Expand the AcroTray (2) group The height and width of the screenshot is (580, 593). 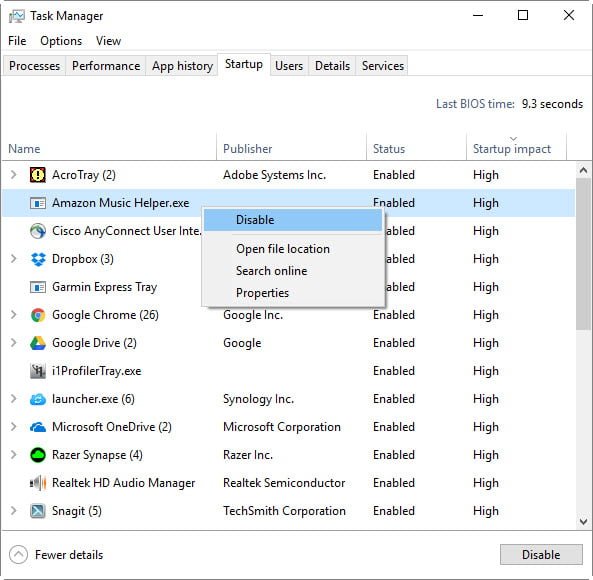point(14,175)
